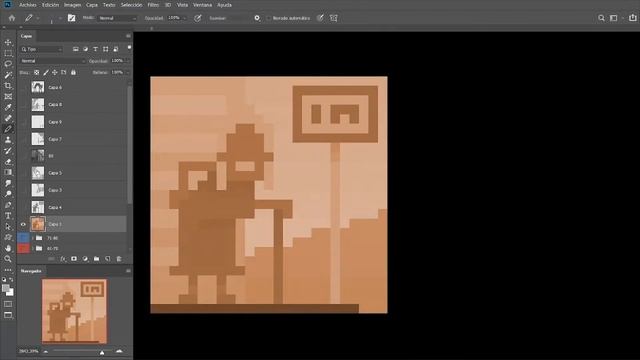Hide the Capa 1 layer eye icon
The height and width of the screenshot is (360, 640).
pyautogui.click(x=23, y=224)
